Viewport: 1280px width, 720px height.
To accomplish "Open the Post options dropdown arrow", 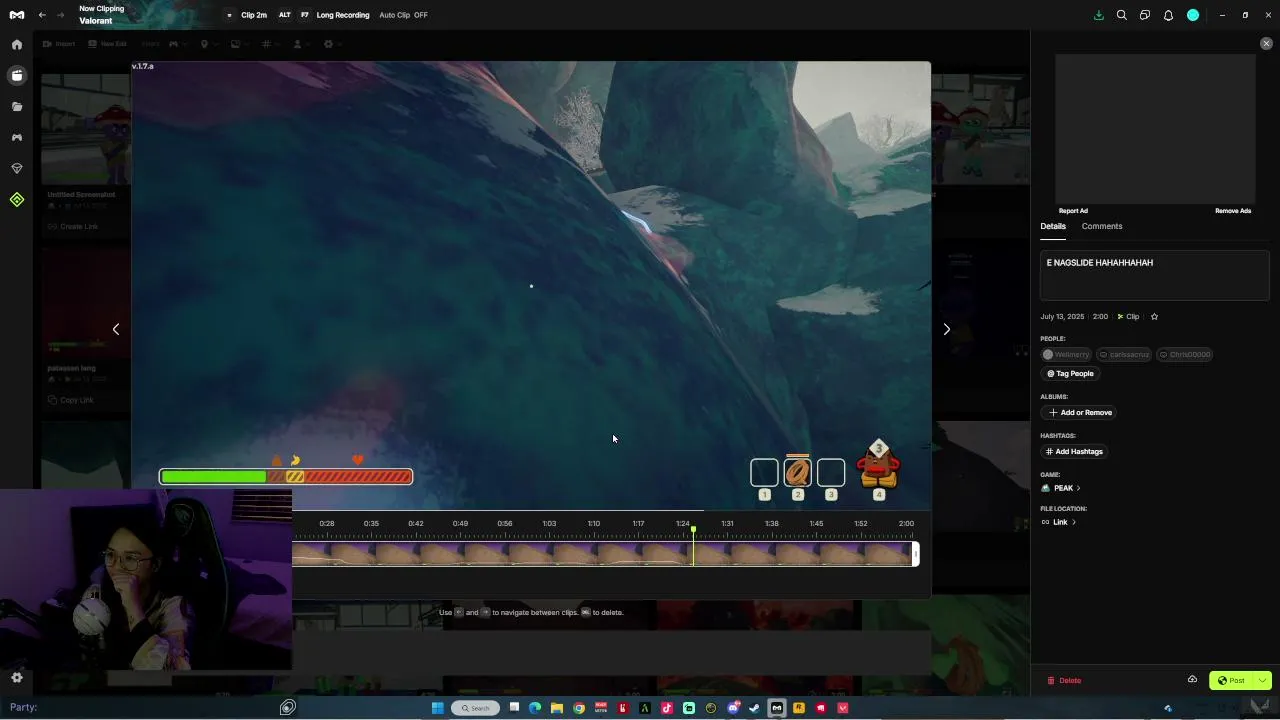I will [x=1263, y=681].
